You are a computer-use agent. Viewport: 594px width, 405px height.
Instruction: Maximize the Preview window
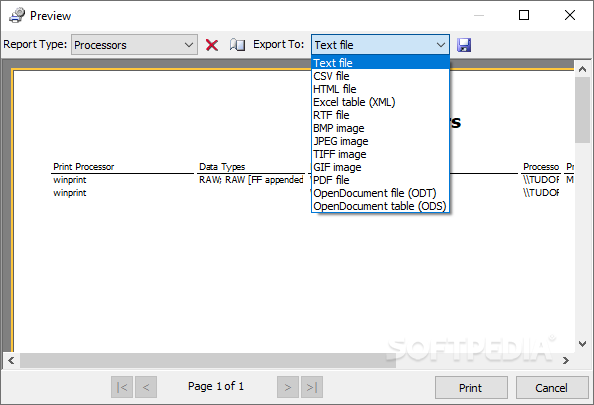pyautogui.click(x=524, y=15)
